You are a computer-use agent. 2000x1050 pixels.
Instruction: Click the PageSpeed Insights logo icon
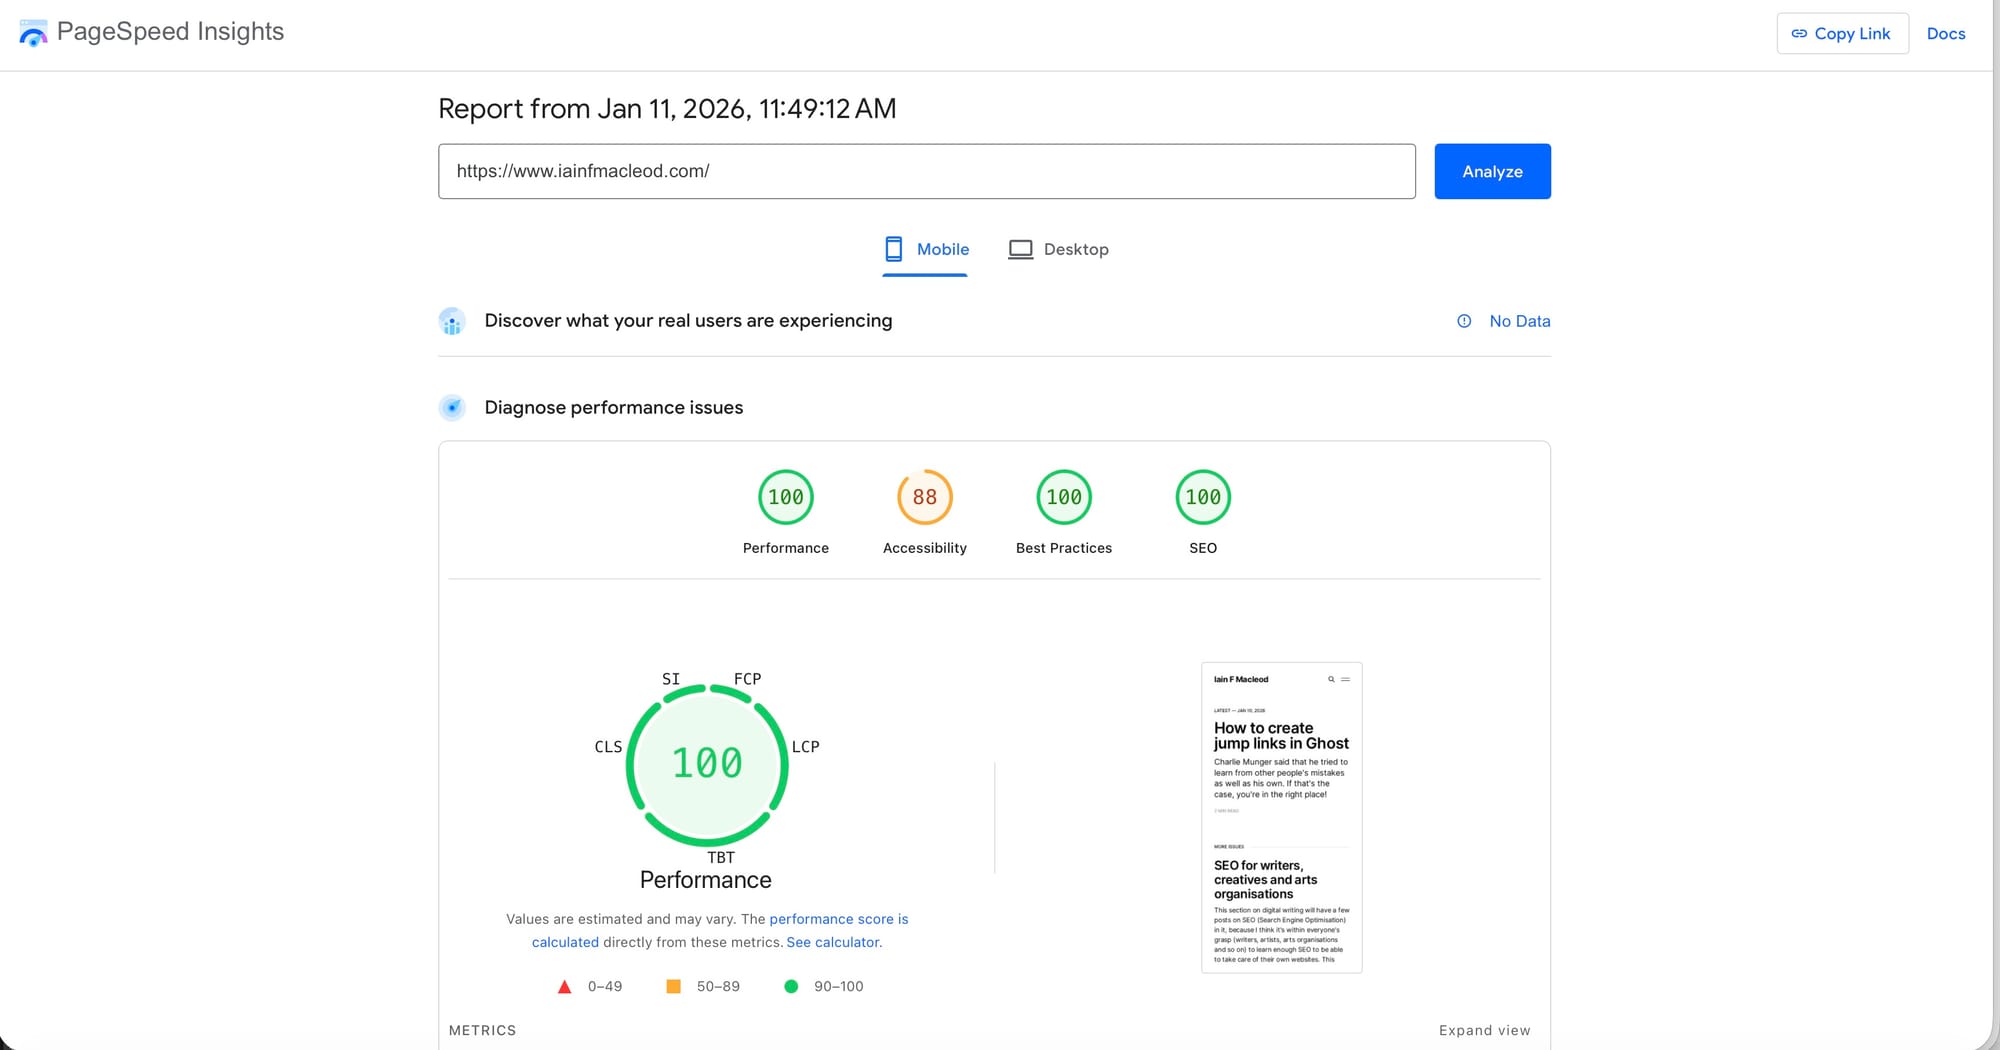point(33,32)
